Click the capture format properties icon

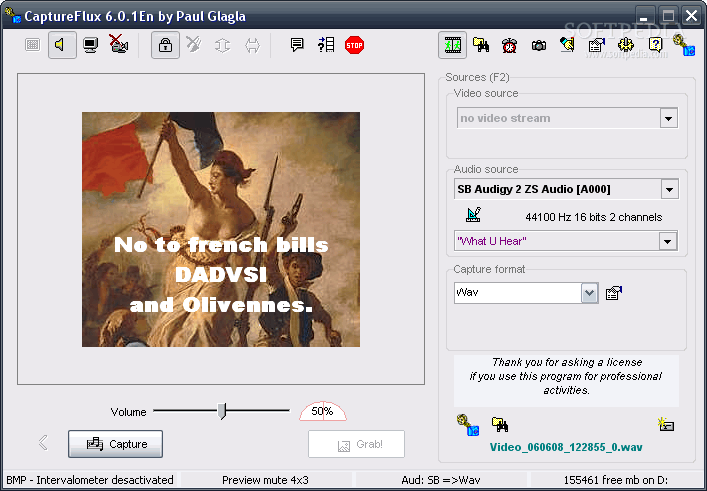click(614, 293)
